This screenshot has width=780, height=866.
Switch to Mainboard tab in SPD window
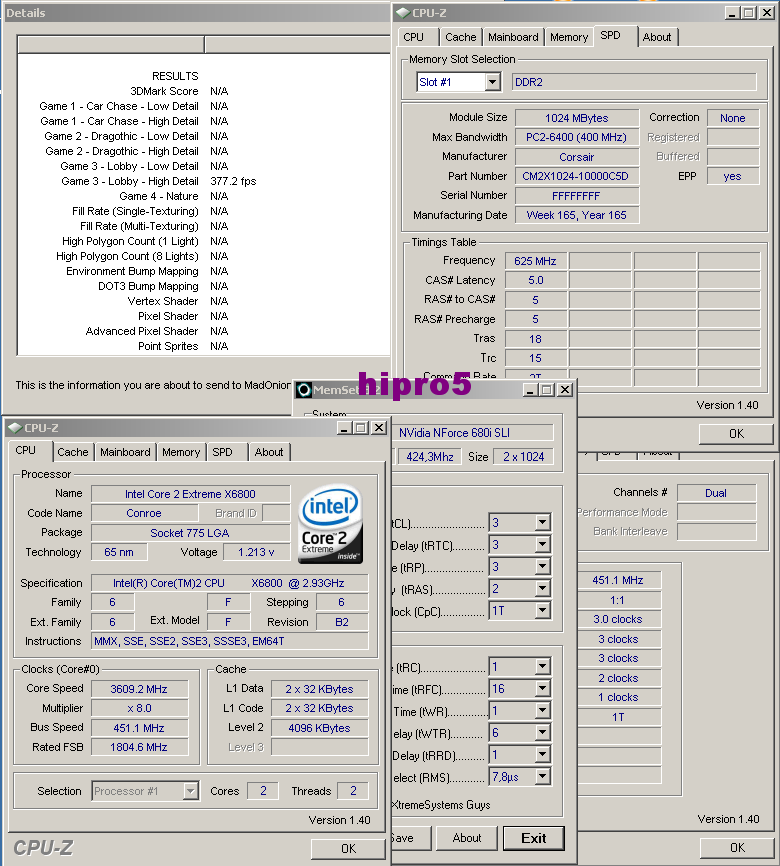pyautogui.click(x=513, y=37)
